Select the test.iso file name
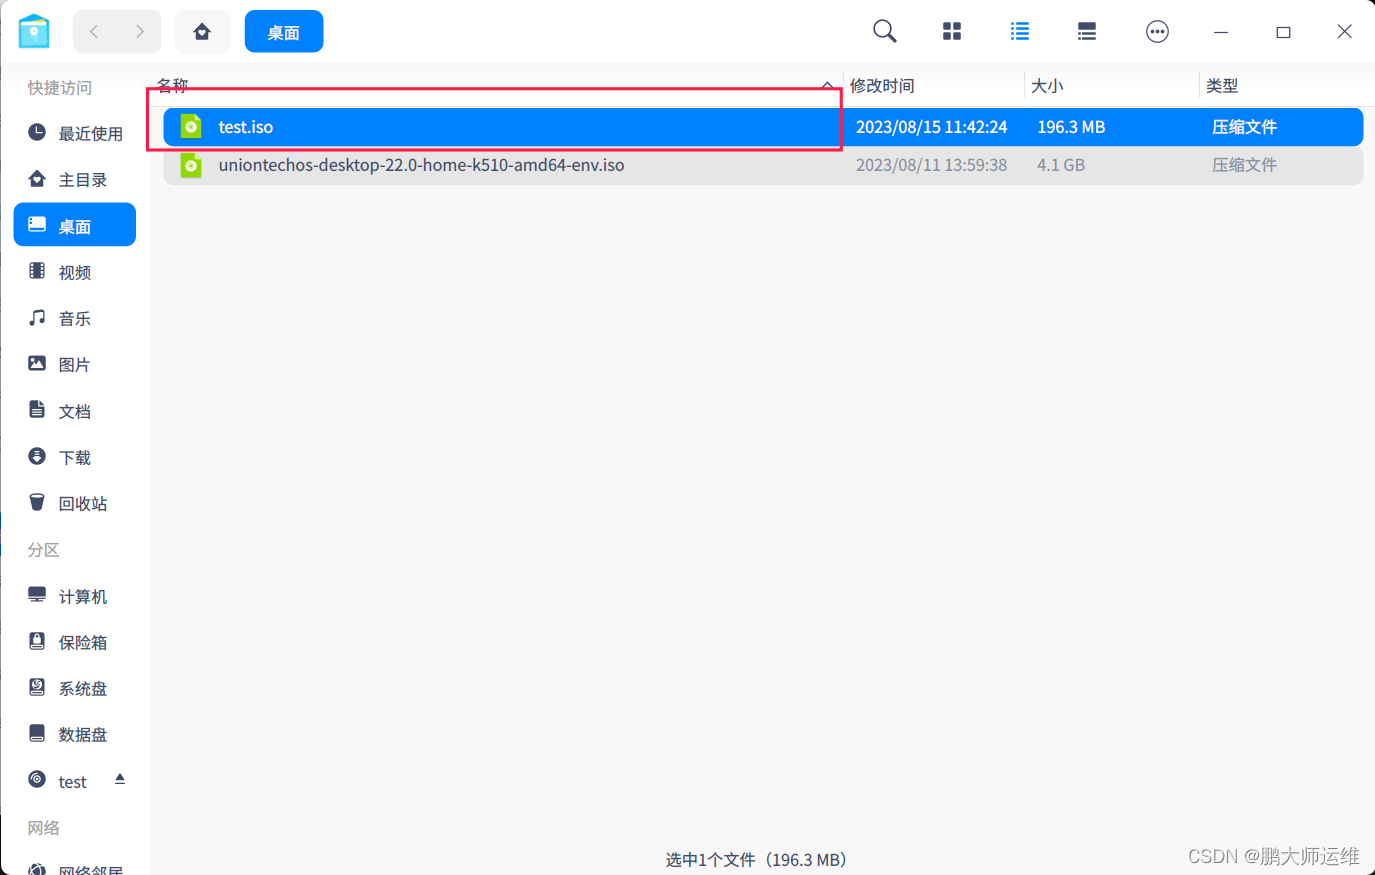 pyautogui.click(x=246, y=127)
